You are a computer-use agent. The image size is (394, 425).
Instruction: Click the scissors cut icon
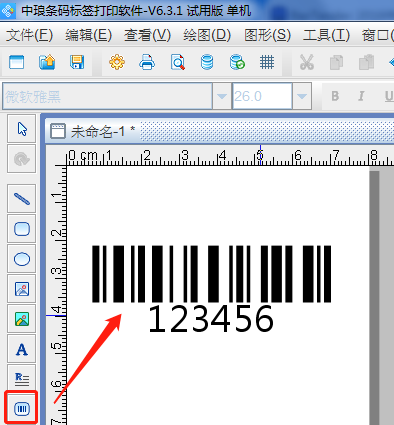[x=307, y=62]
